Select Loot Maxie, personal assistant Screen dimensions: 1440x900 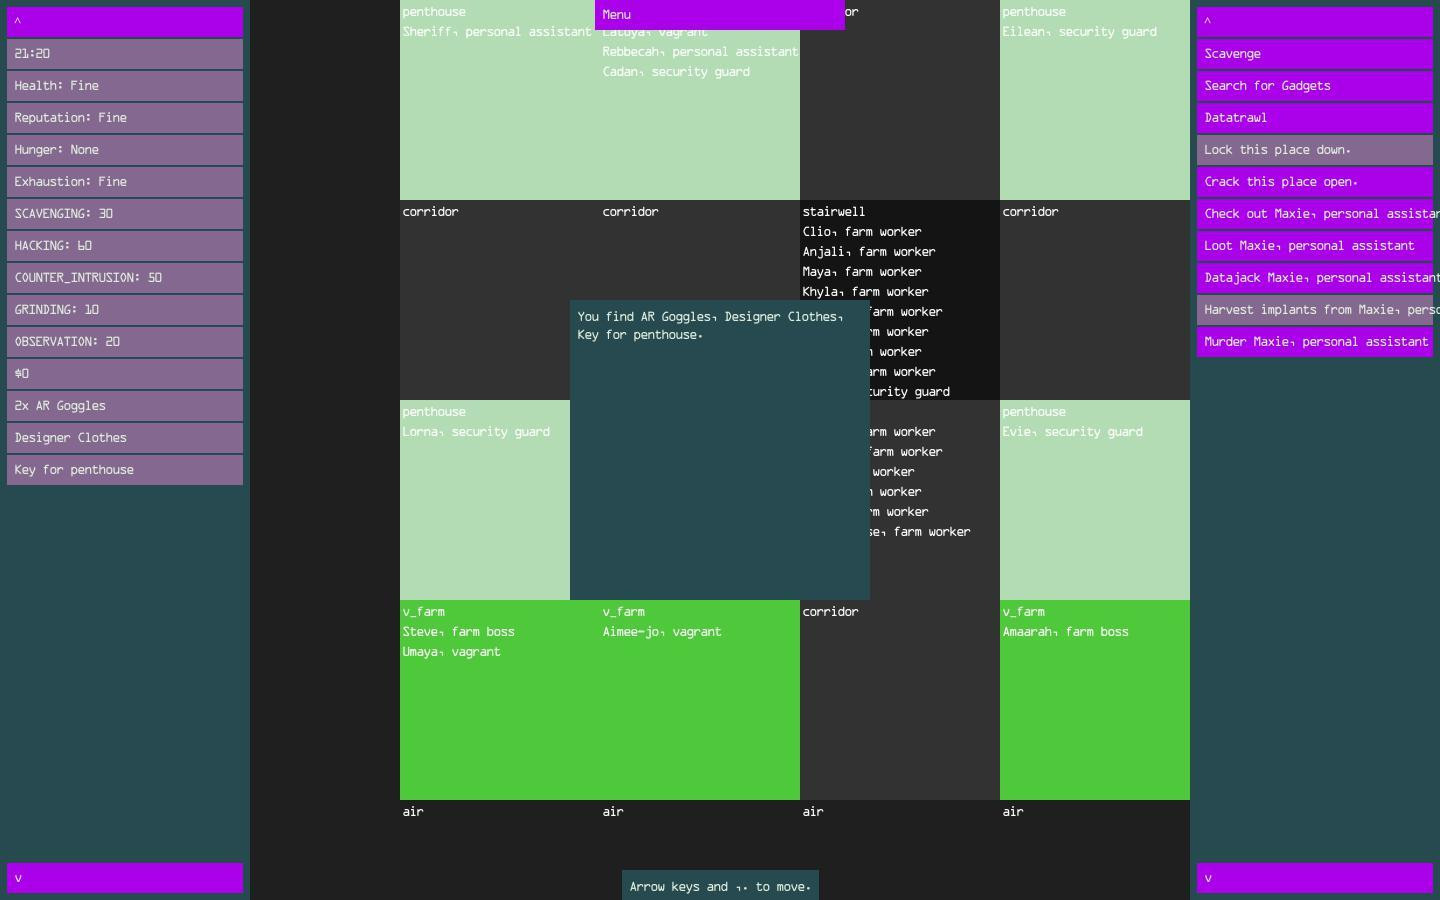[1315, 246]
